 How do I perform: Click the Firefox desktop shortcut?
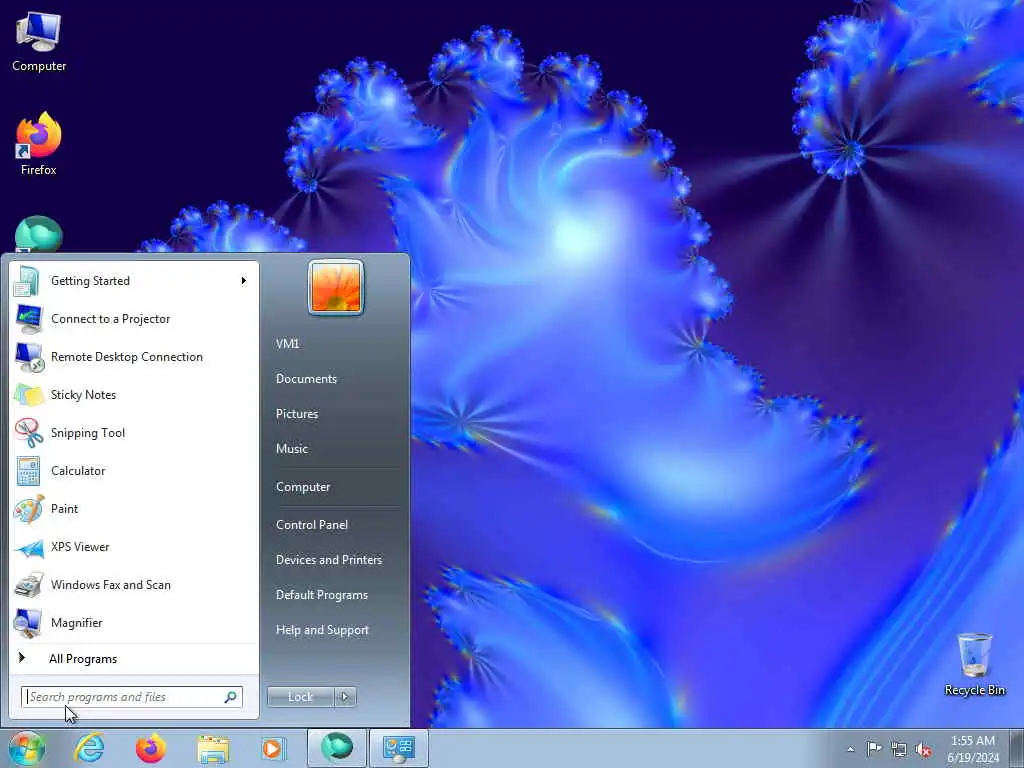(x=39, y=144)
